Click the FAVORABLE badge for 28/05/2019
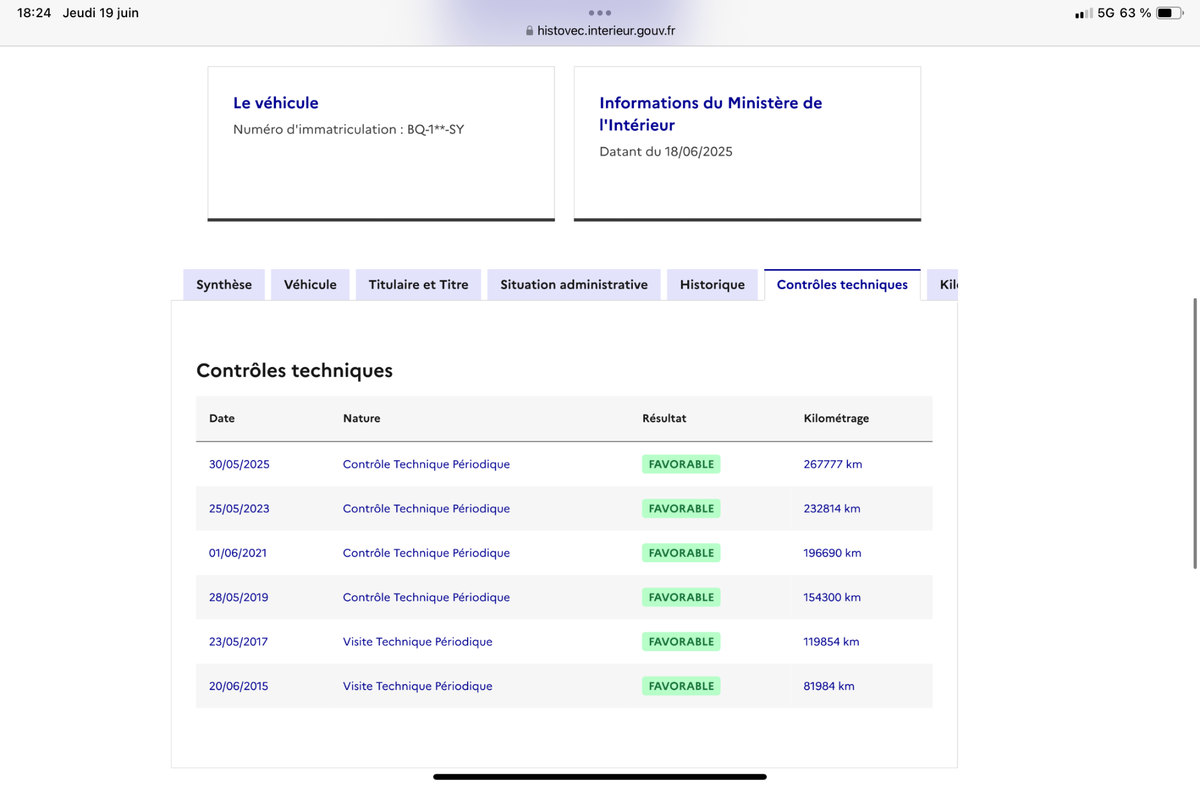The height and width of the screenshot is (788, 1200). point(681,597)
